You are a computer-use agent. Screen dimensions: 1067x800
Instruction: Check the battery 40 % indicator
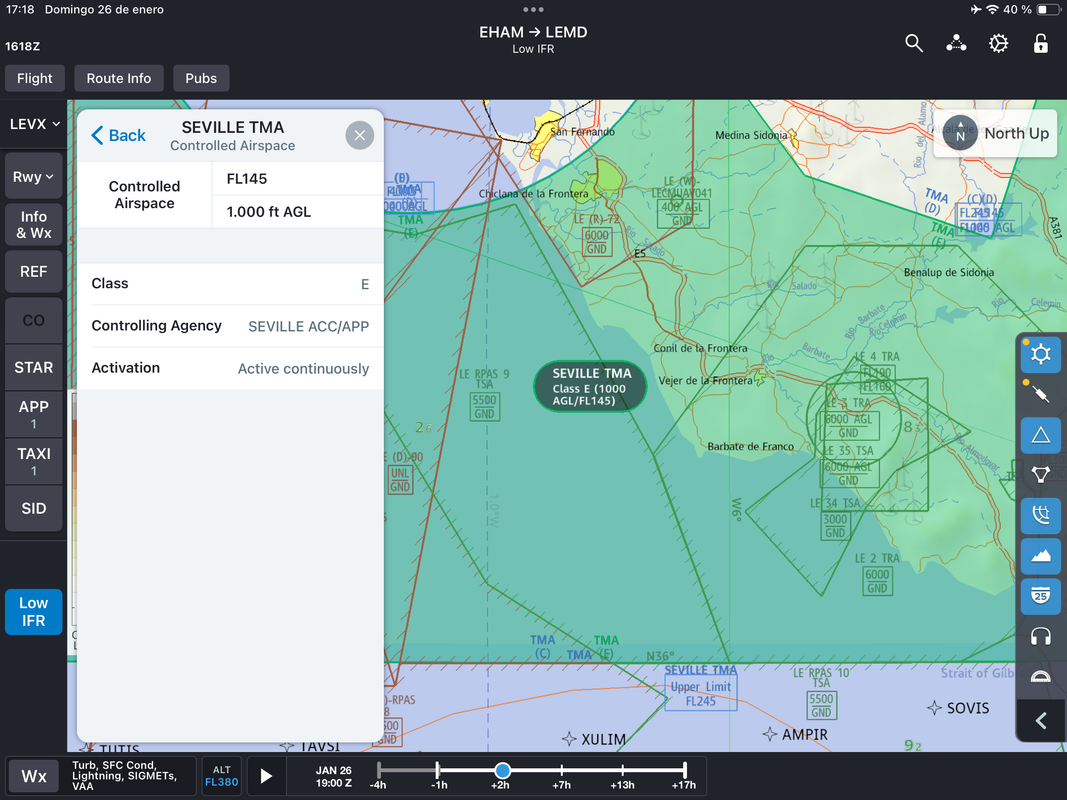point(1031,10)
